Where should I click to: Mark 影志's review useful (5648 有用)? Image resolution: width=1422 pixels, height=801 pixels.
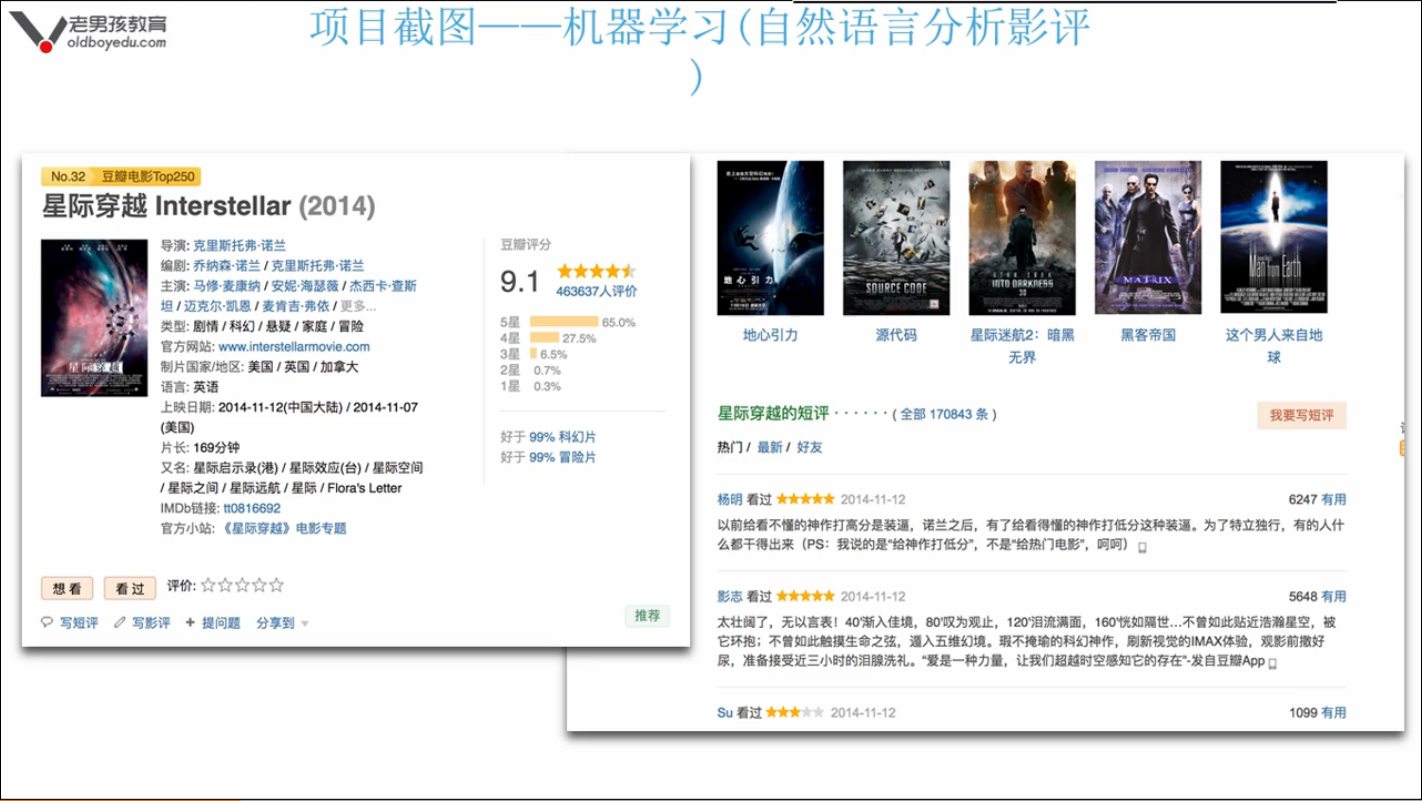click(x=1334, y=596)
